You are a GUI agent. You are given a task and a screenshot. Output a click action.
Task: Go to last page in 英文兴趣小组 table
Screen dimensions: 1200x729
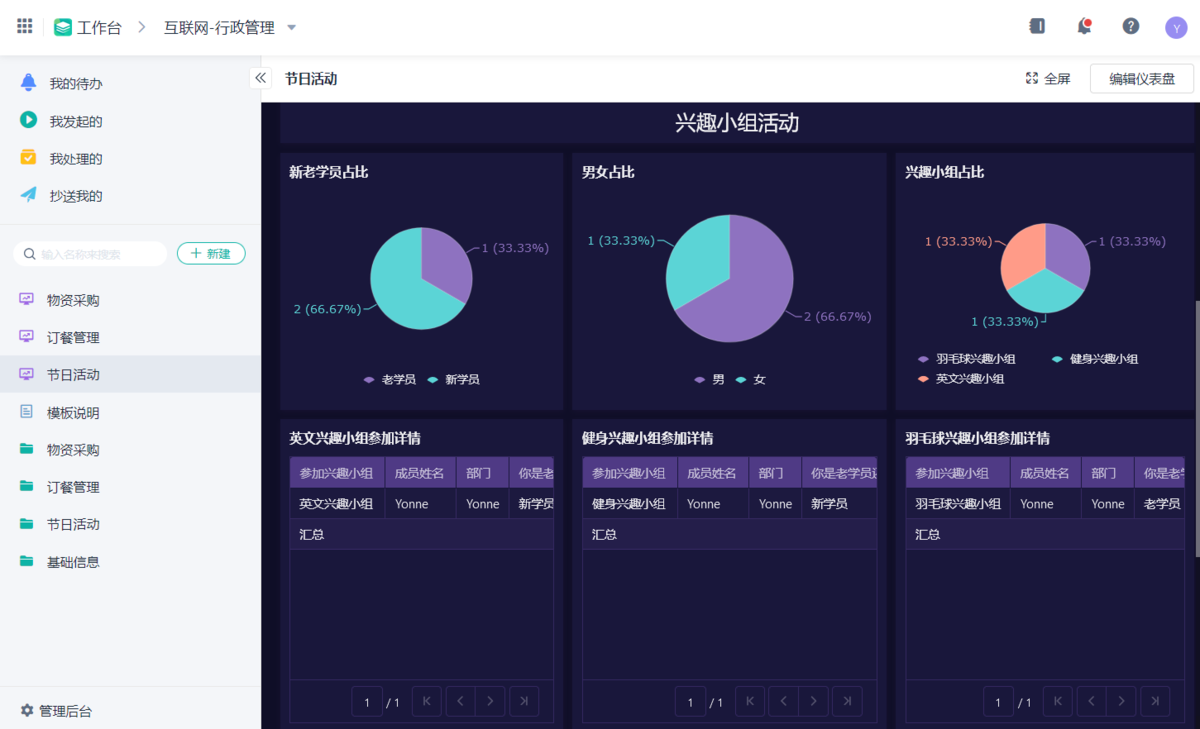(x=524, y=702)
